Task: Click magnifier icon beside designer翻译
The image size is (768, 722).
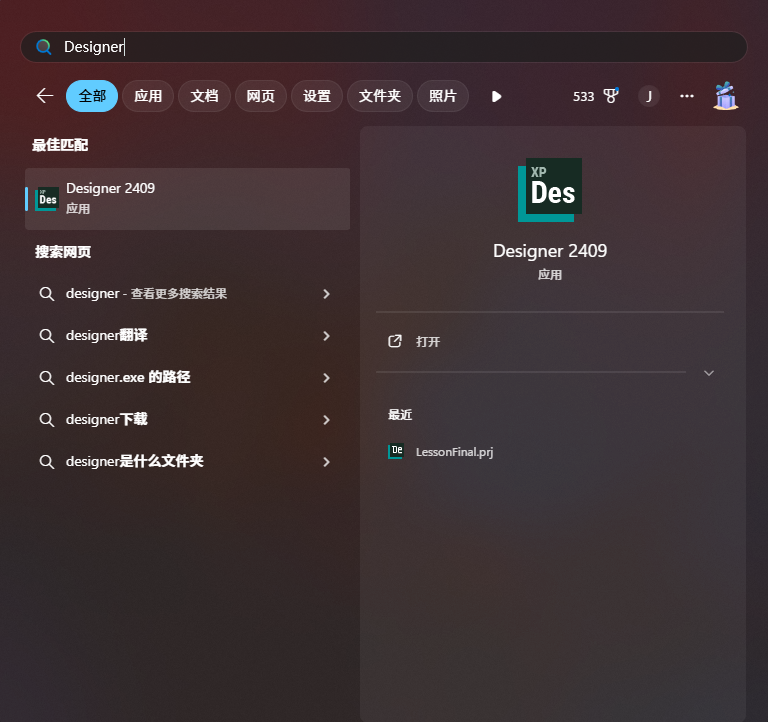Action: pos(47,336)
